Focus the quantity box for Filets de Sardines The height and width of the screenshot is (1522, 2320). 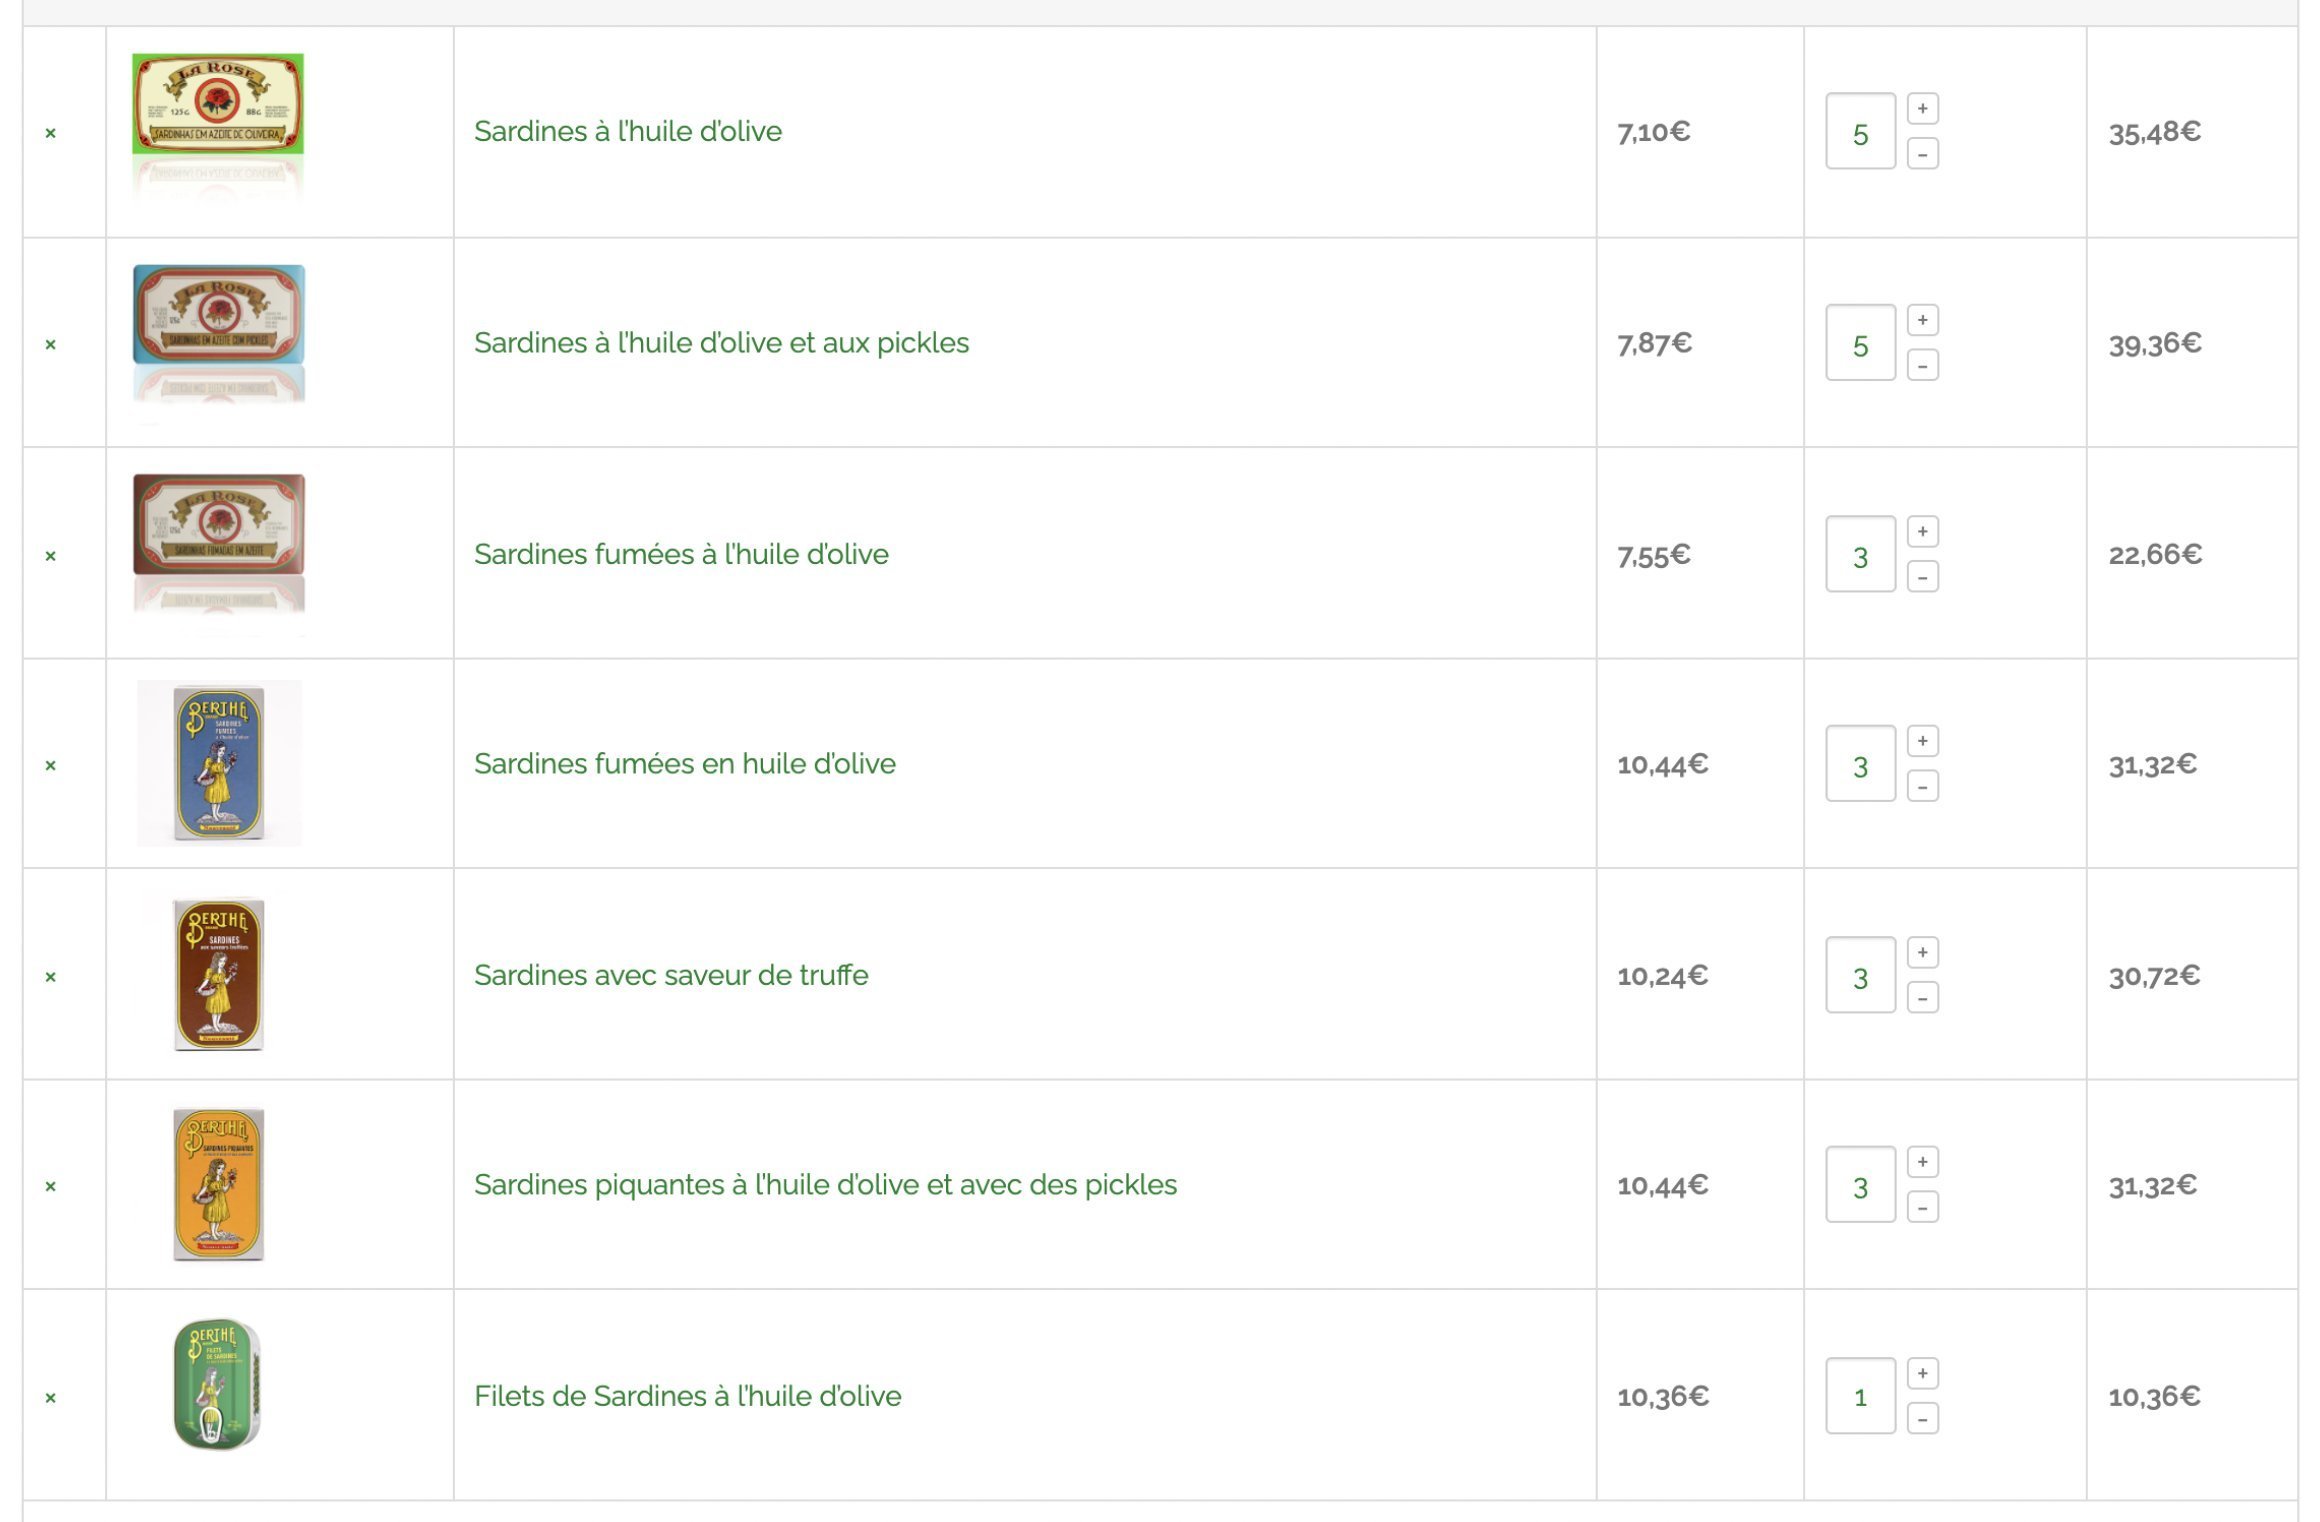click(x=1860, y=1396)
